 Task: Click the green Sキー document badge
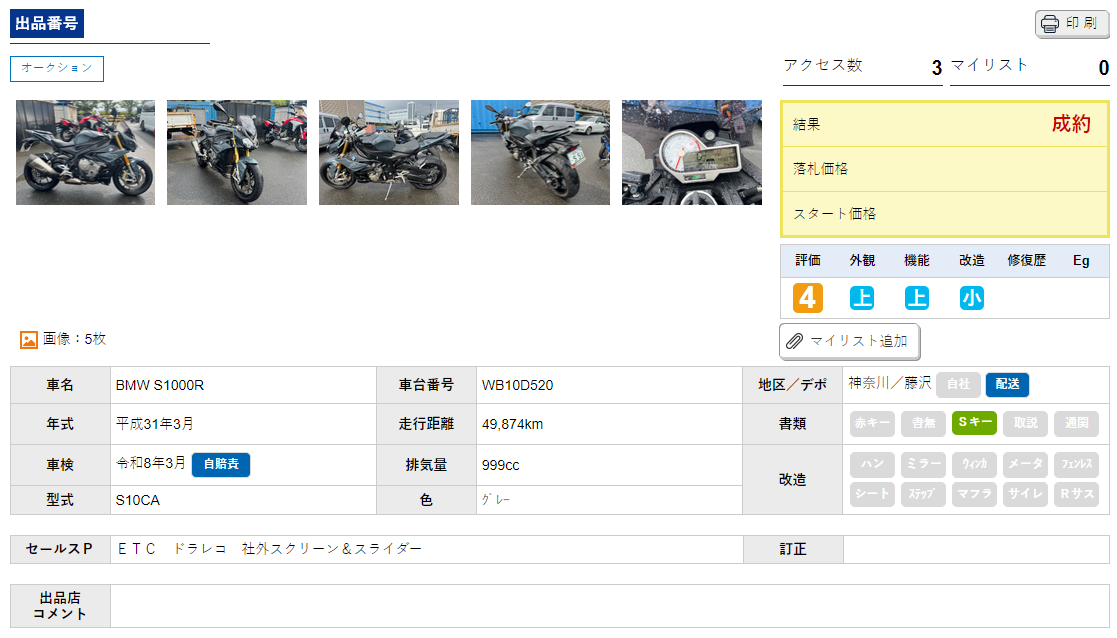[975, 423]
